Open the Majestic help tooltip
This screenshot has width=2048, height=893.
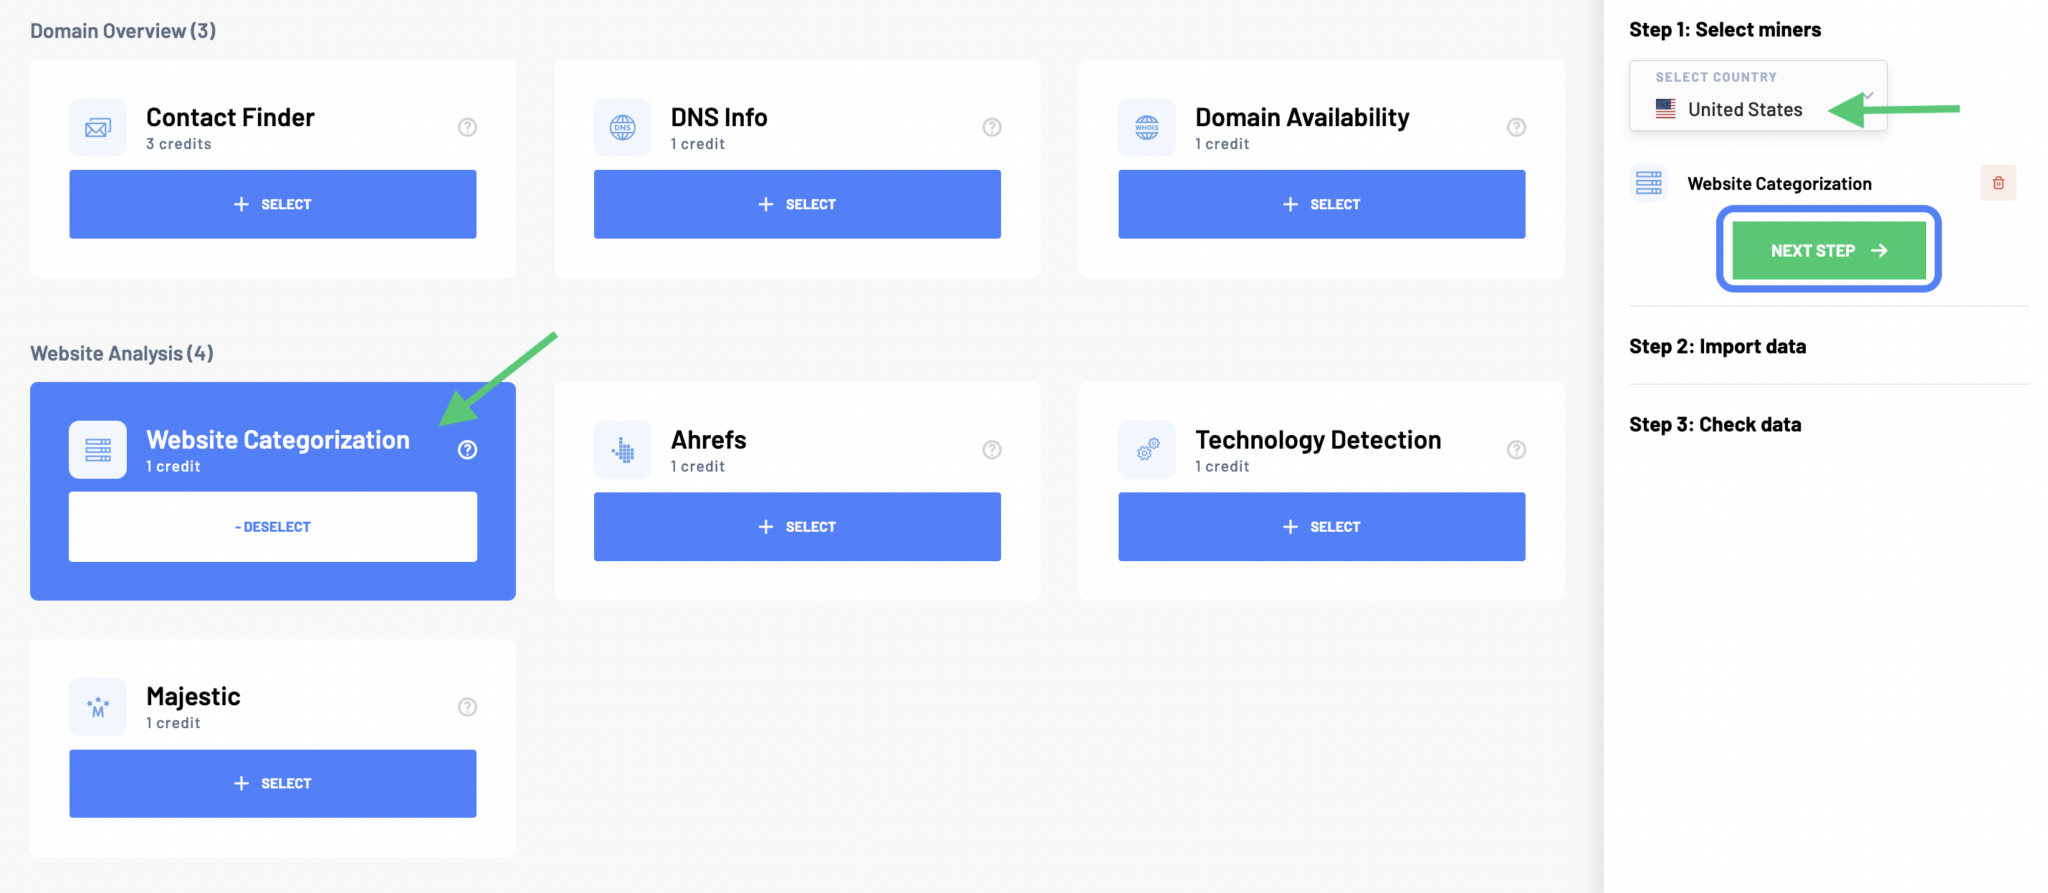467,707
